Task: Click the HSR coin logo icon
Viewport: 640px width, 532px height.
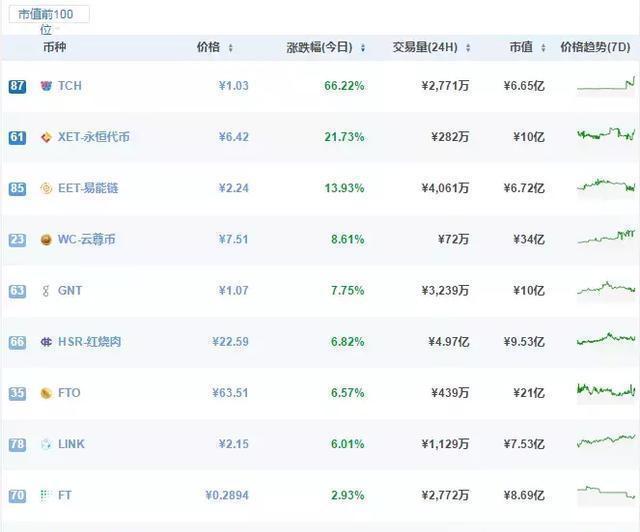Action: 46,342
